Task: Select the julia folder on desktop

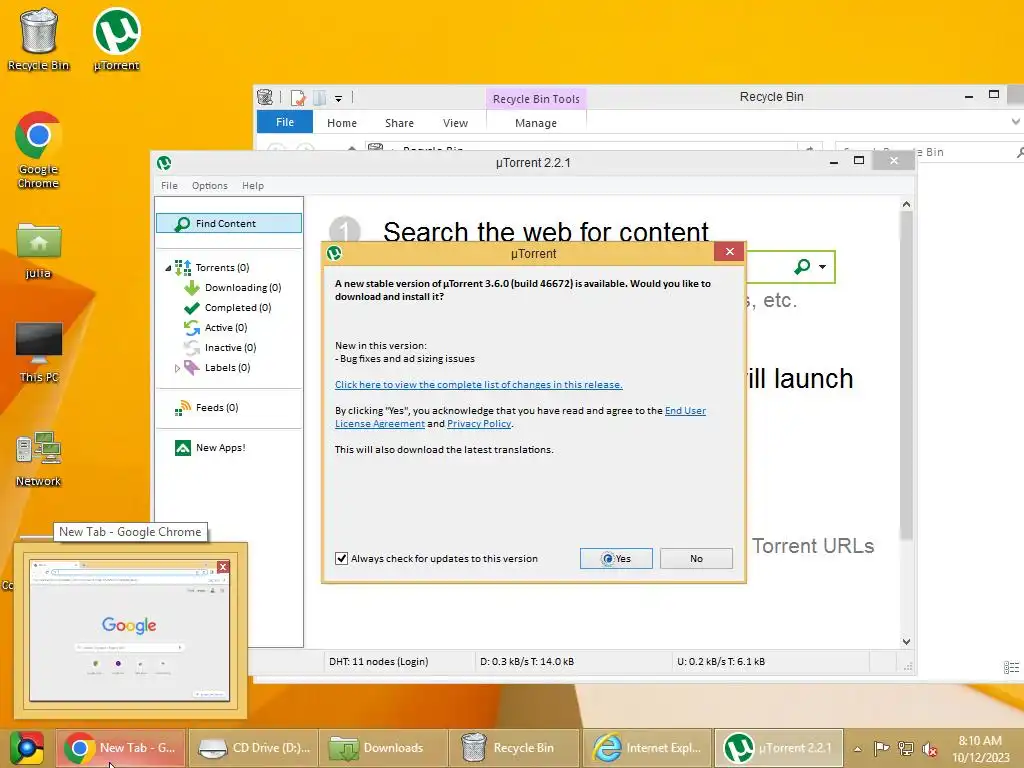Action: pyautogui.click(x=38, y=251)
